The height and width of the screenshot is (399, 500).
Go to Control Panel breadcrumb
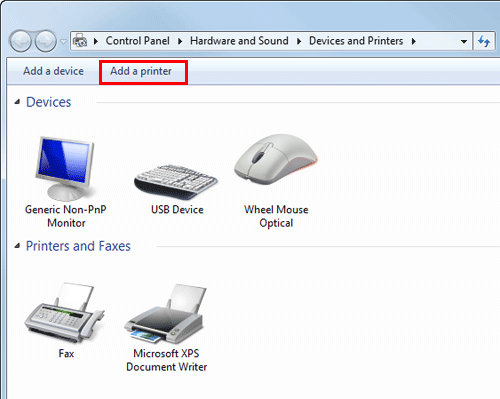(x=138, y=41)
